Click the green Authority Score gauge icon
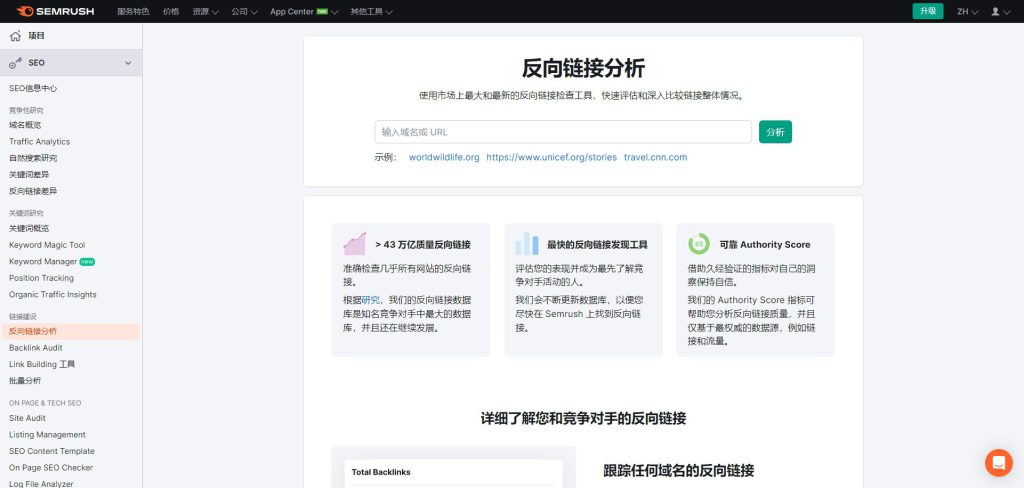This screenshot has width=1024, height=488. click(699, 244)
